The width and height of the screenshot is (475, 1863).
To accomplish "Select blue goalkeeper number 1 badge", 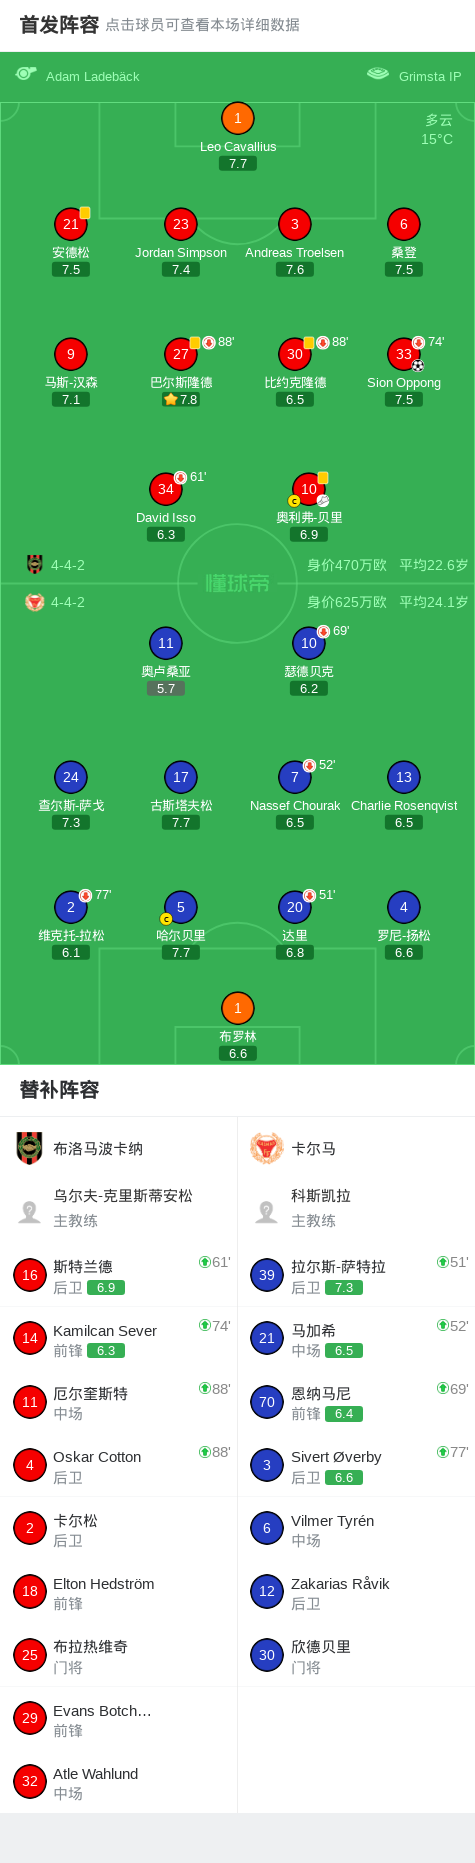I will [237, 1008].
